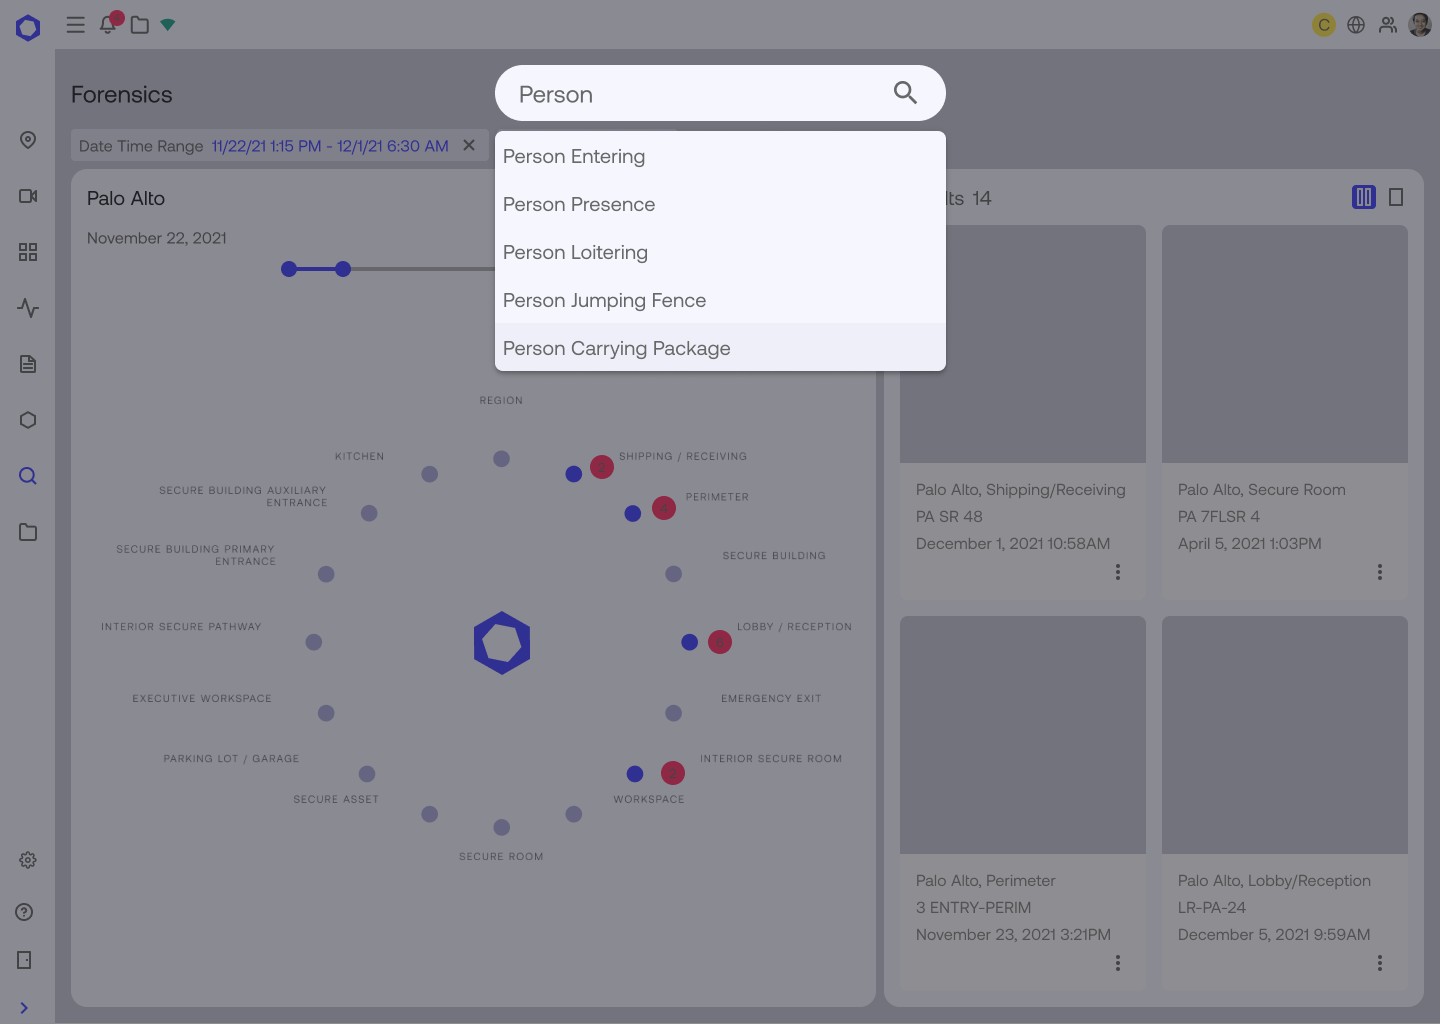This screenshot has height=1024, width=1440.
Task: Open the camera section in sidebar
Action: pos(28,196)
